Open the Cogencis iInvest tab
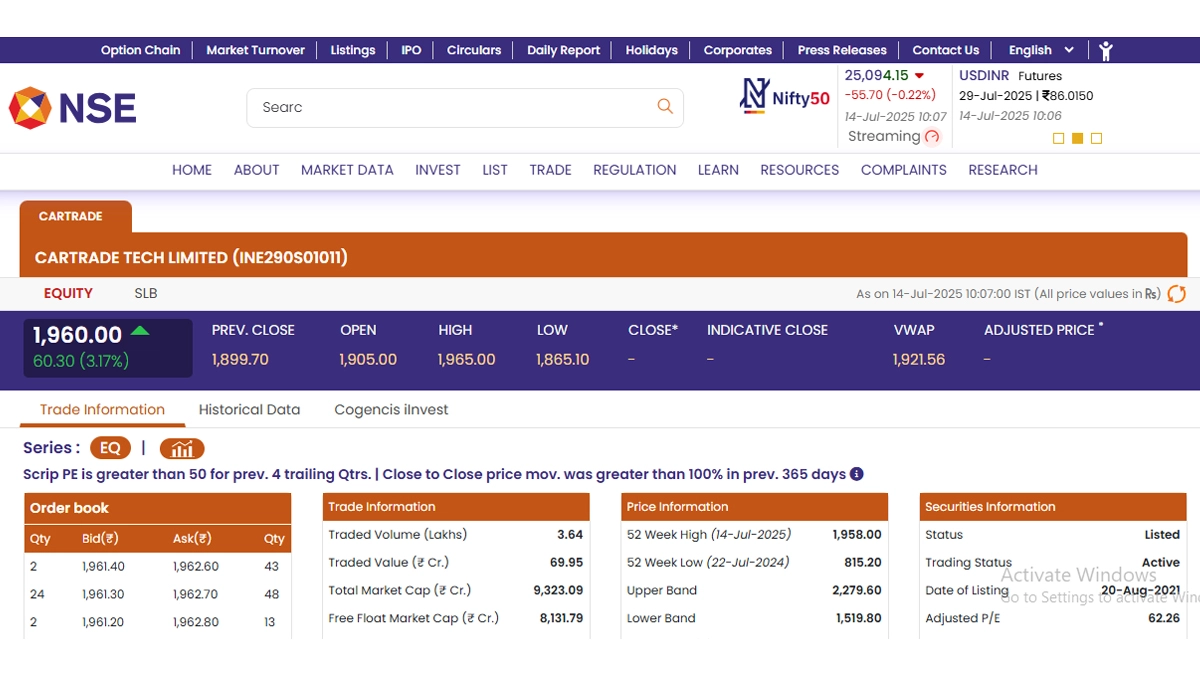 point(391,410)
